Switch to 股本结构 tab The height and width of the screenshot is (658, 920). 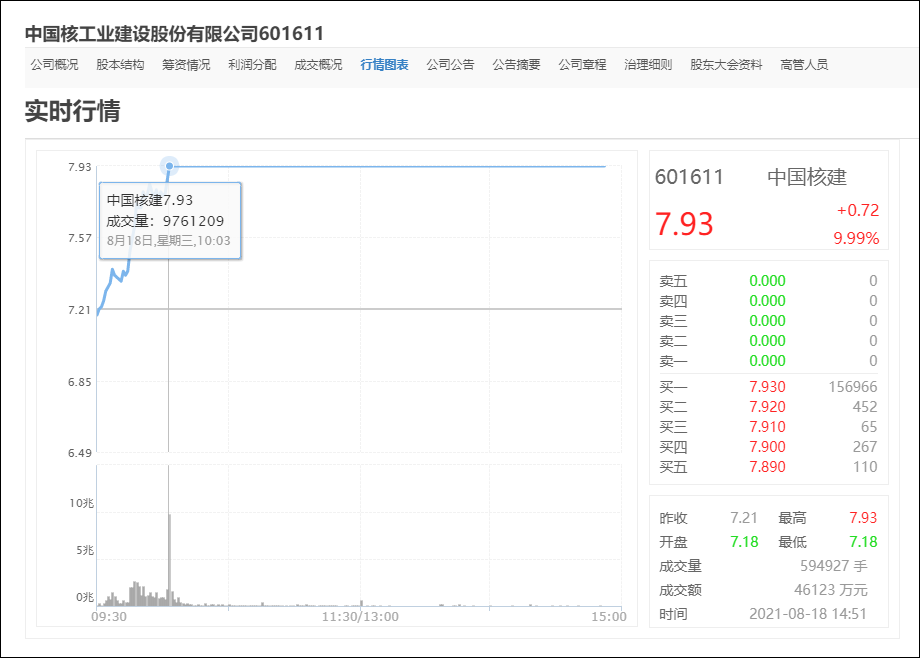click(x=120, y=65)
